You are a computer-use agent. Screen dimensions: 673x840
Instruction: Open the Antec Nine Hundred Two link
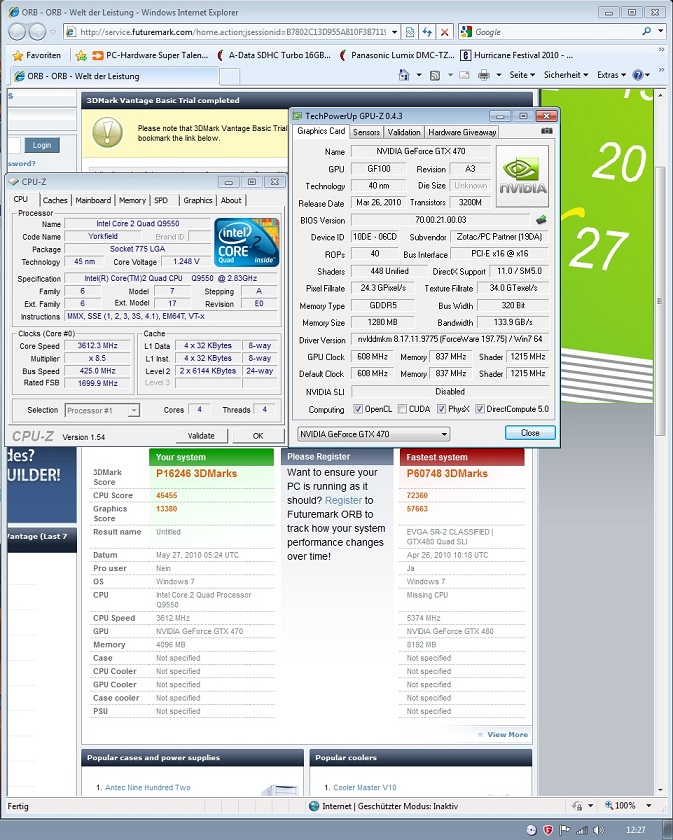click(x=147, y=788)
